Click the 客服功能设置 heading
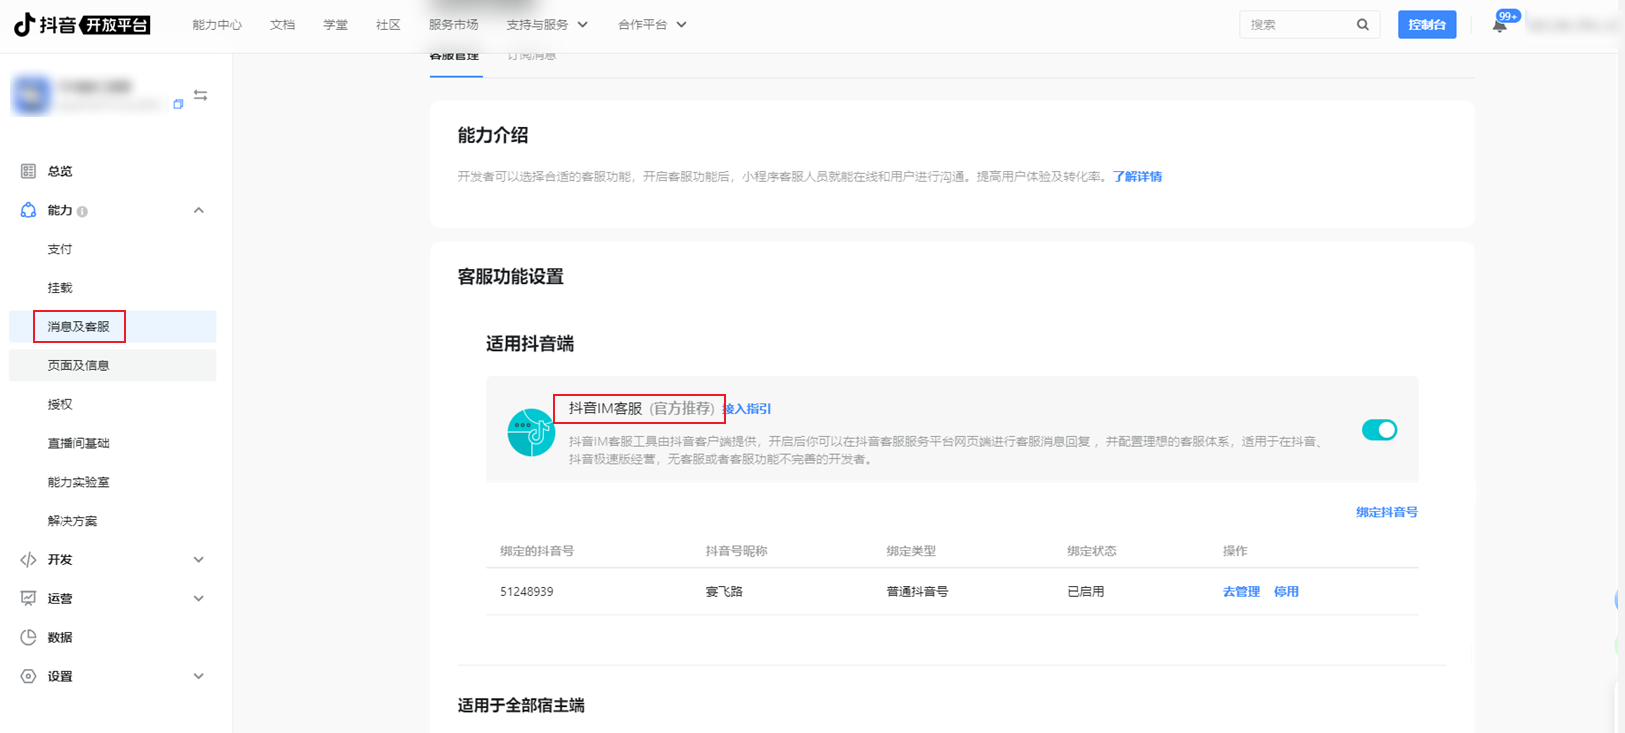The height and width of the screenshot is (733, 1625). pyautogui.click(x=511, y=277)
